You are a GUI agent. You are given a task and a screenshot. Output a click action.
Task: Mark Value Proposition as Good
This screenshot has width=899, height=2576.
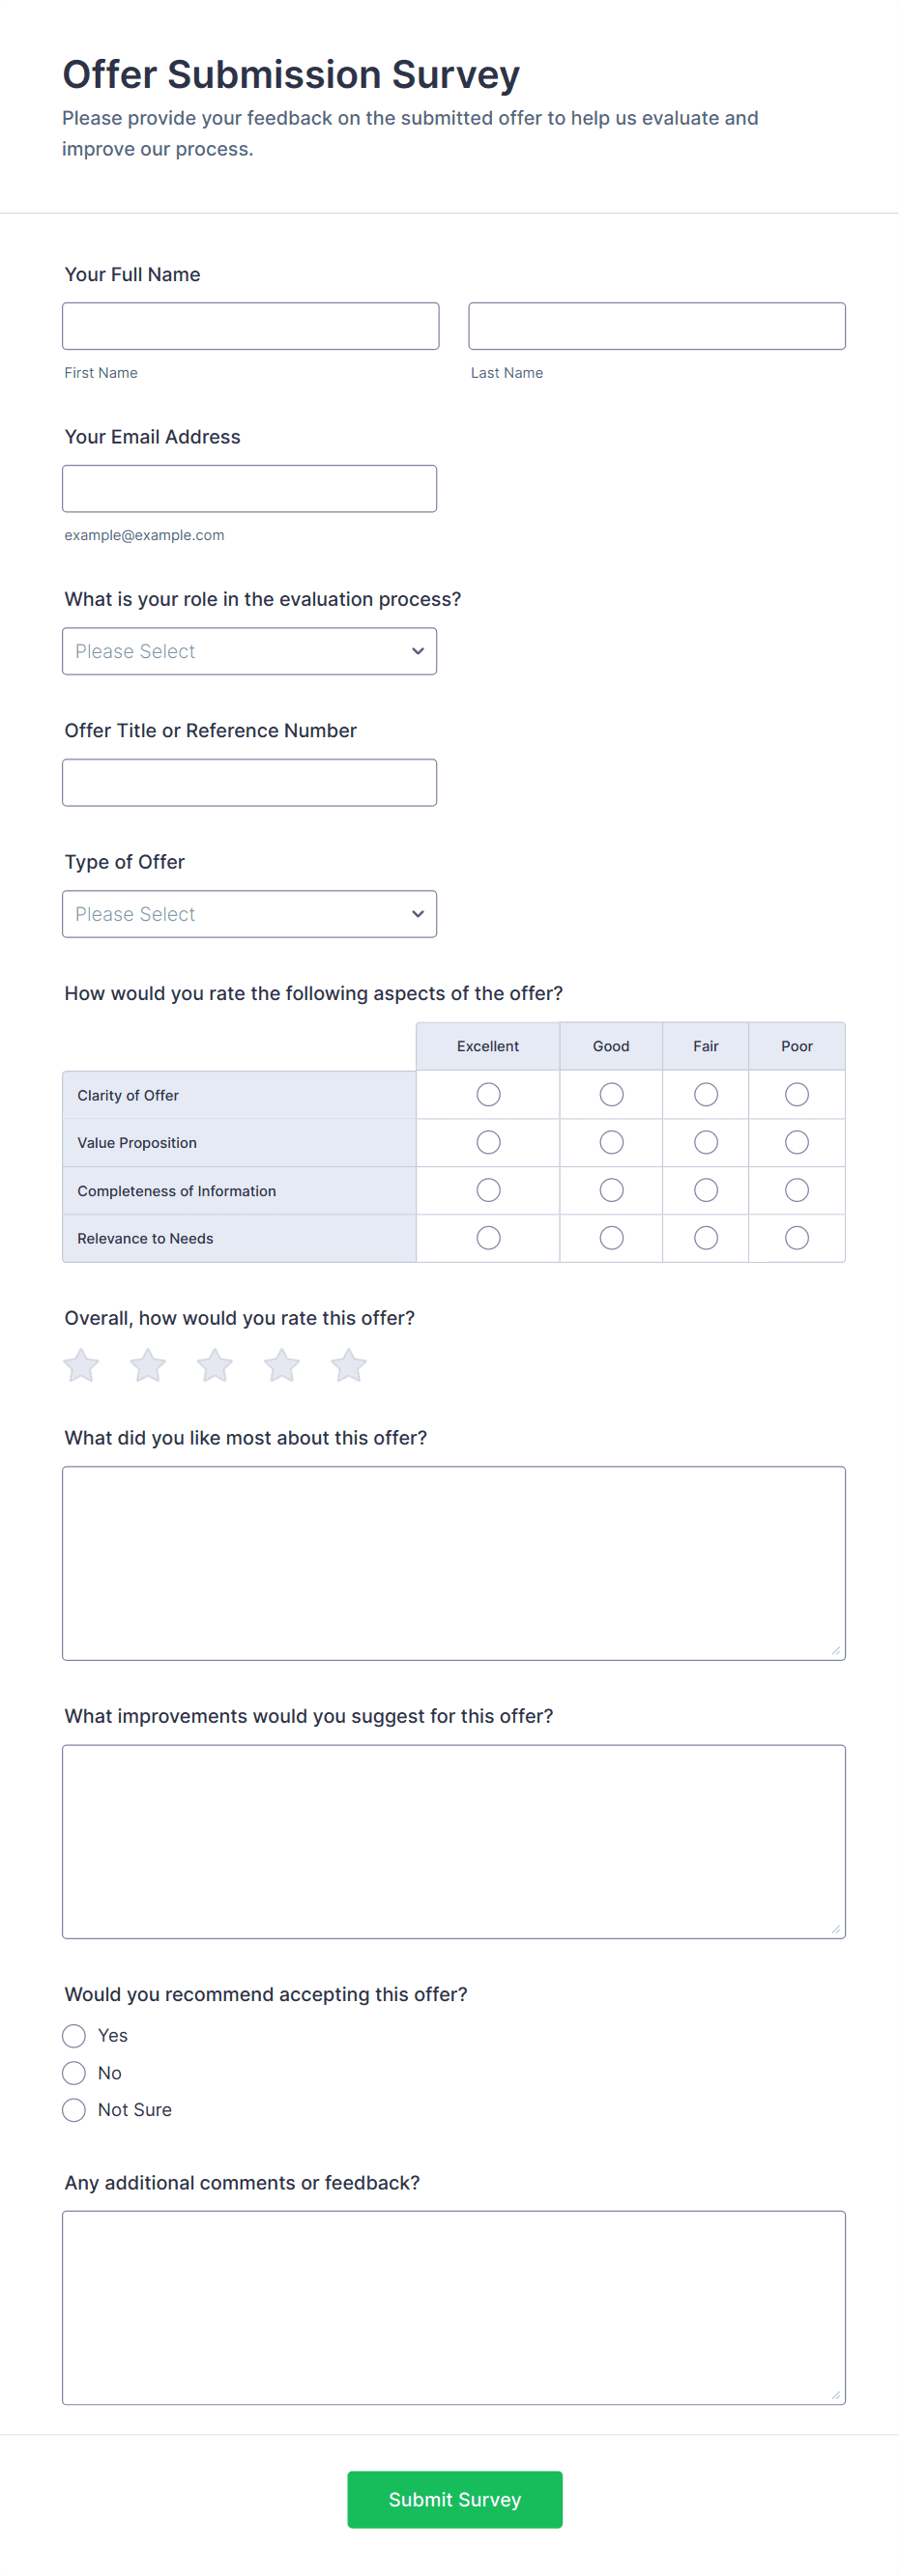point(611,1142)
